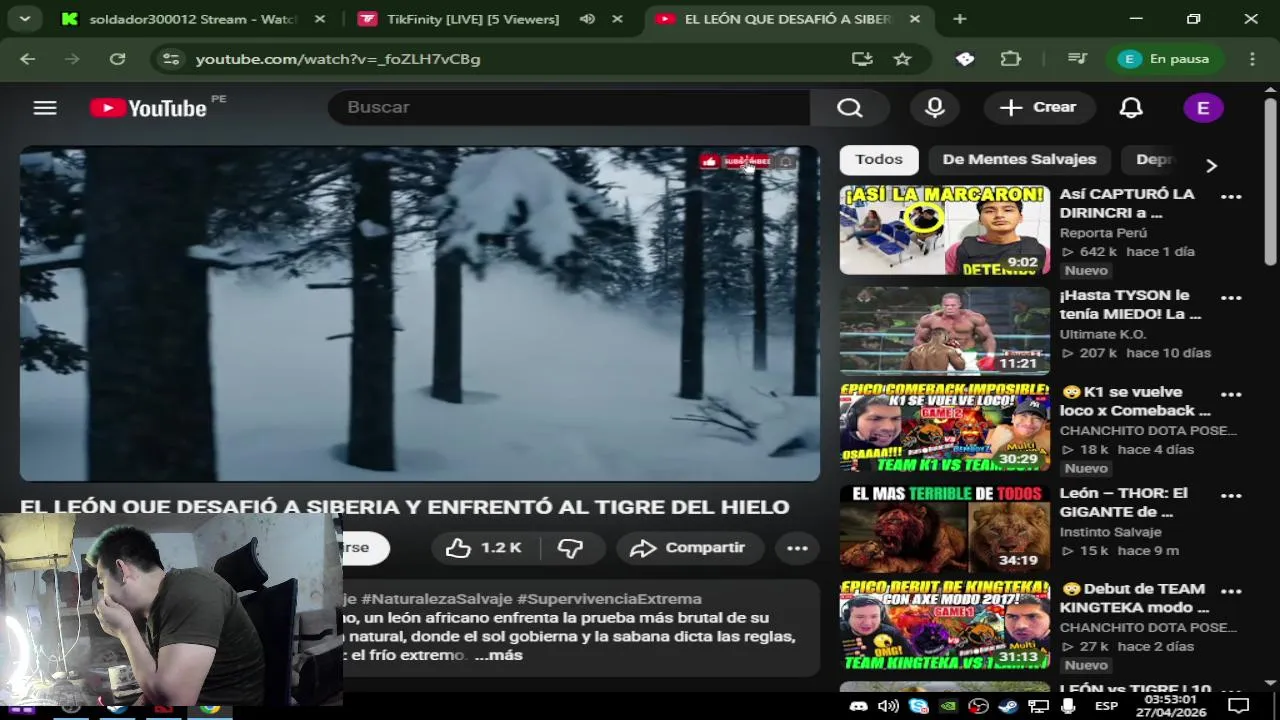Go back to the previous page

tap(27, 59)
